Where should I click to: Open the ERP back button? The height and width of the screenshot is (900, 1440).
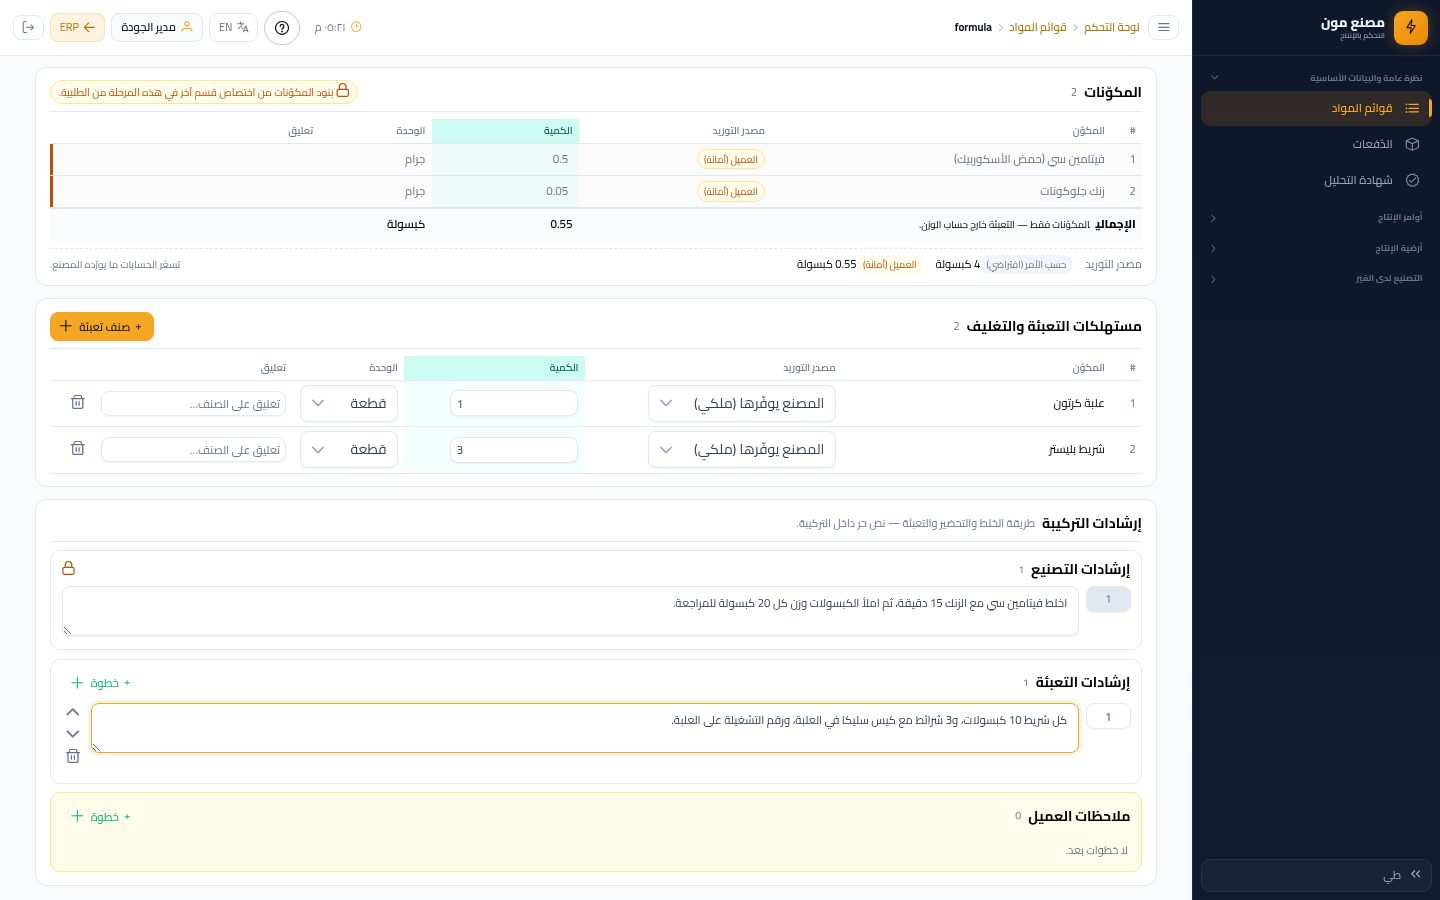(x=77, y=27)
